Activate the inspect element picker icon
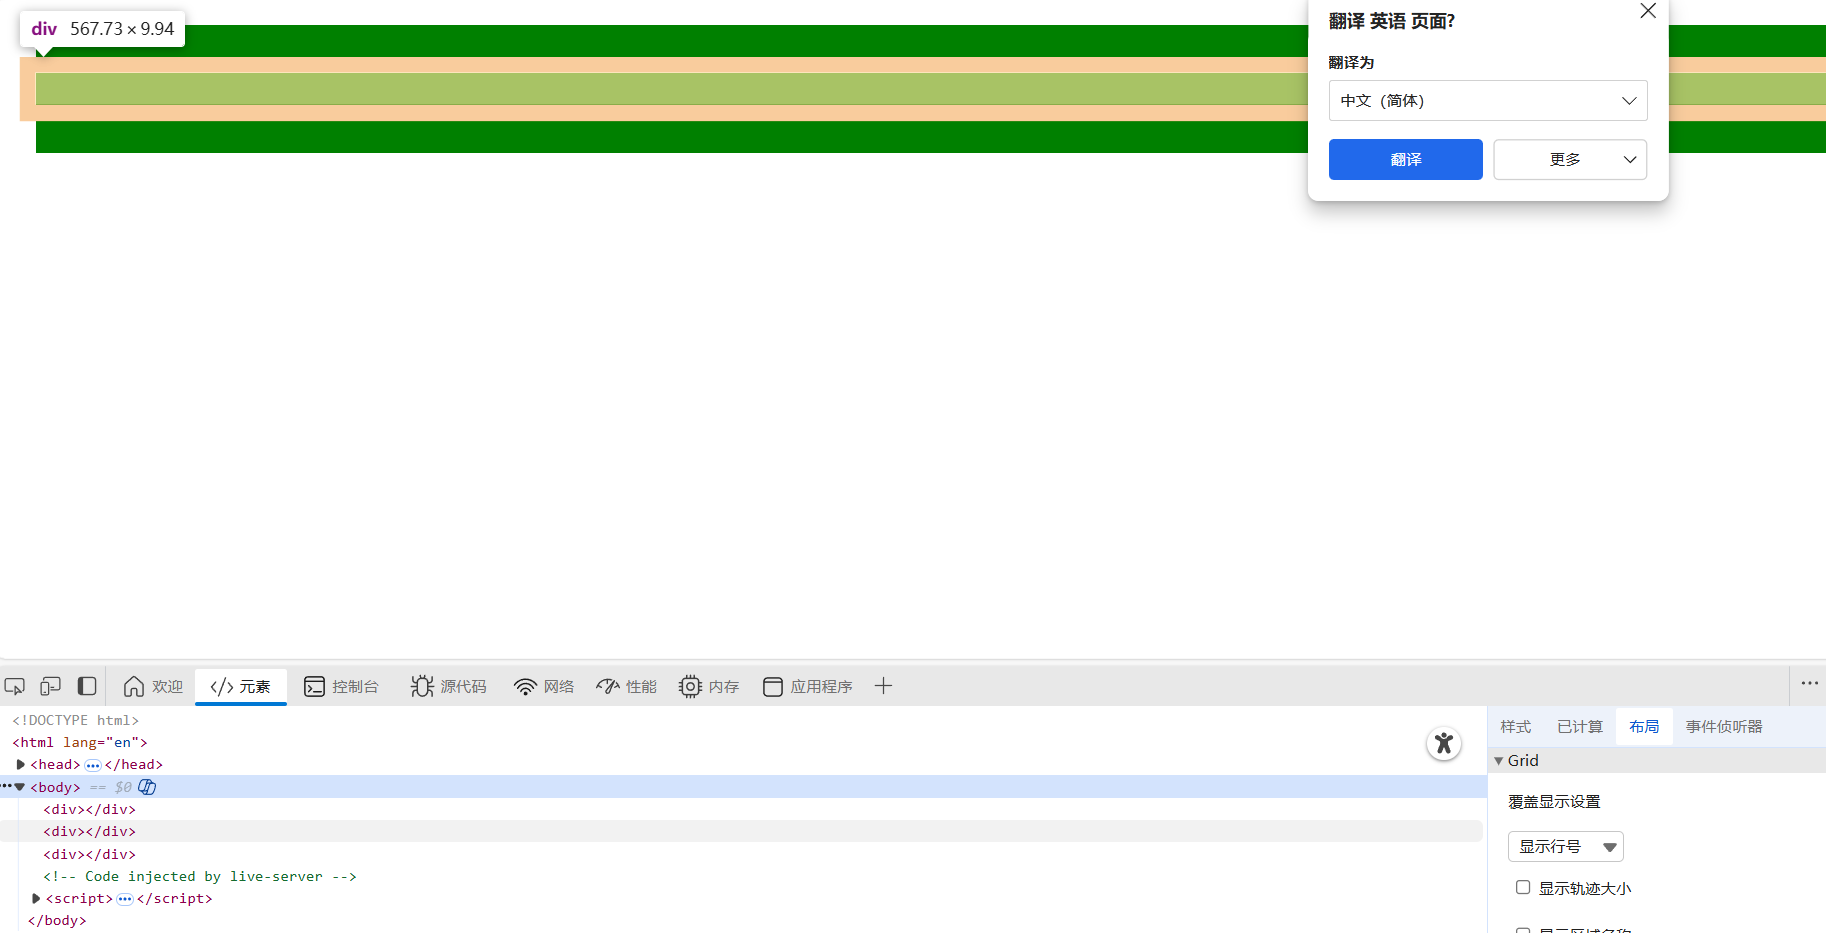The width and height of the screenshot is (1826, 933). click(x=15, y=687)
